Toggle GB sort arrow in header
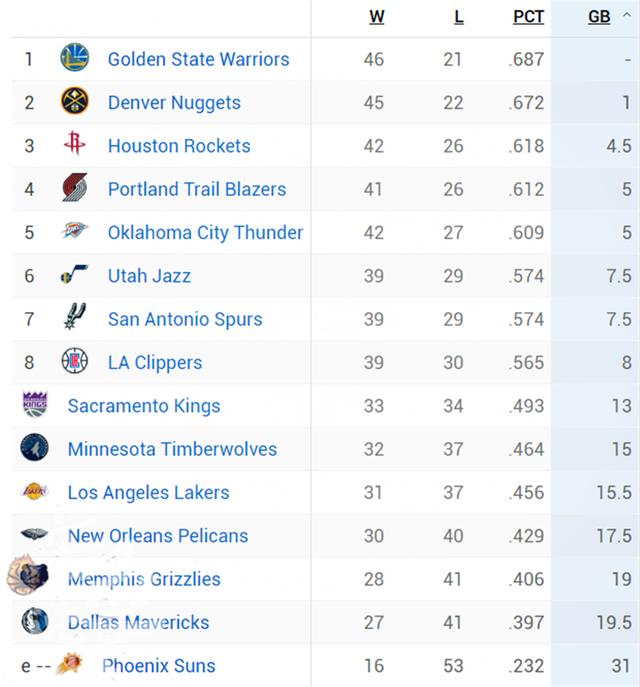The image size is (640, 687). tap(627, 15)
